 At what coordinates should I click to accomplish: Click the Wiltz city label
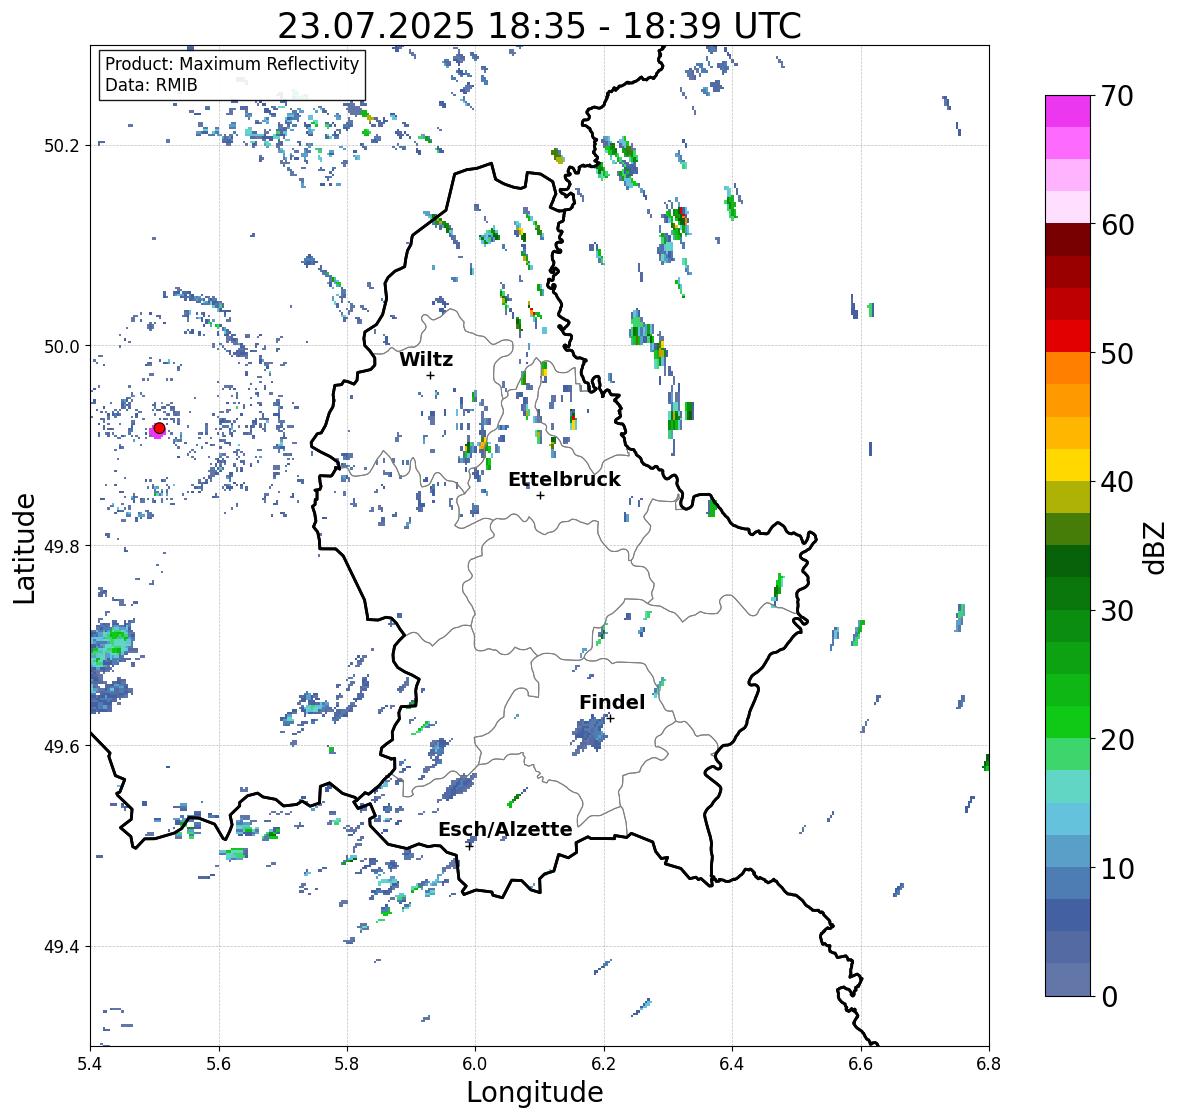pyautogui.click(x=426, y=359)
